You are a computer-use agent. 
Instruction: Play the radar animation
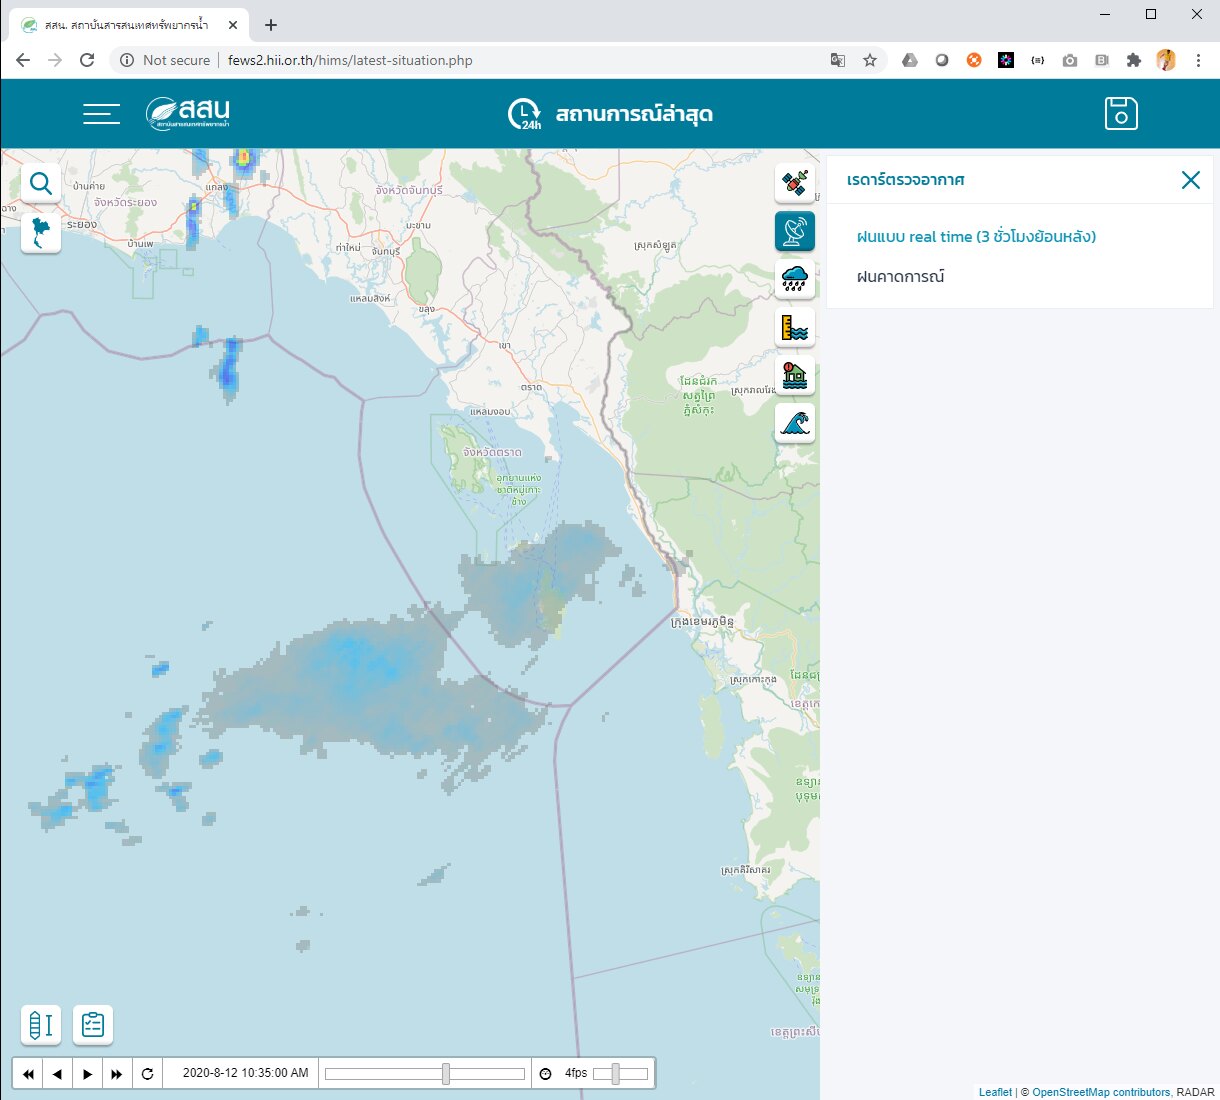click(87, 1074)
